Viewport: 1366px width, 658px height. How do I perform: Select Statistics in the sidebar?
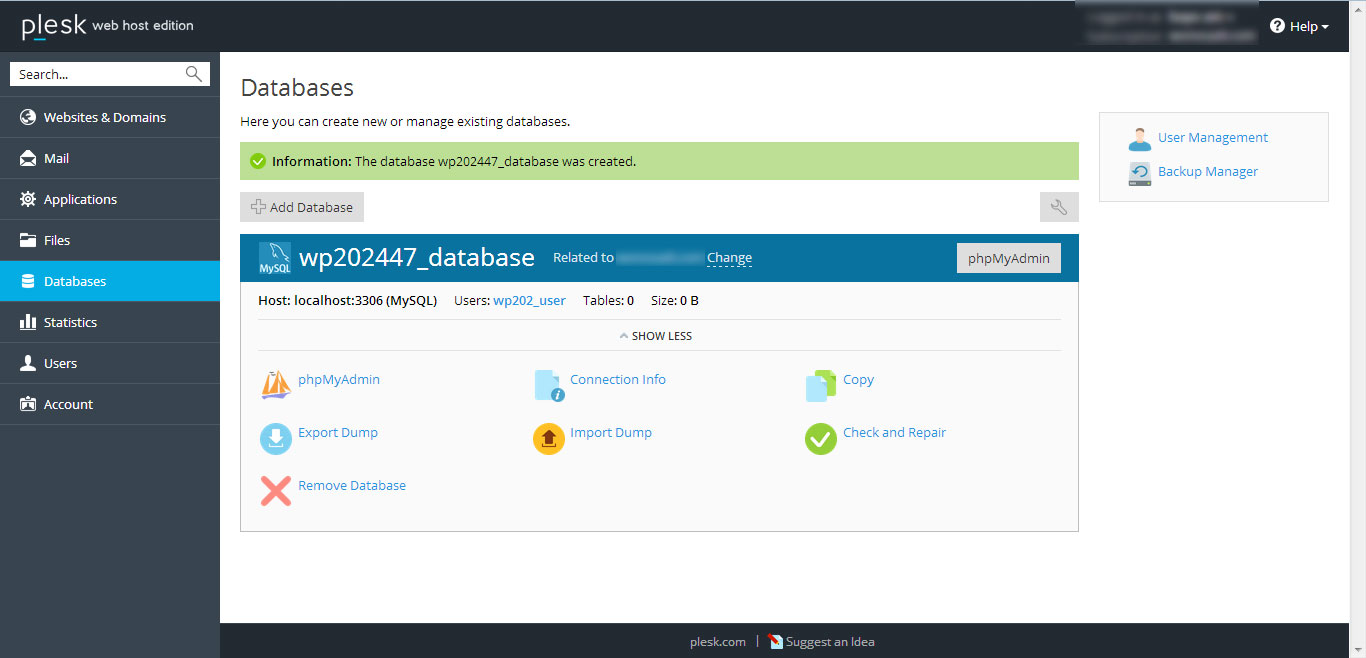(110, 322)
